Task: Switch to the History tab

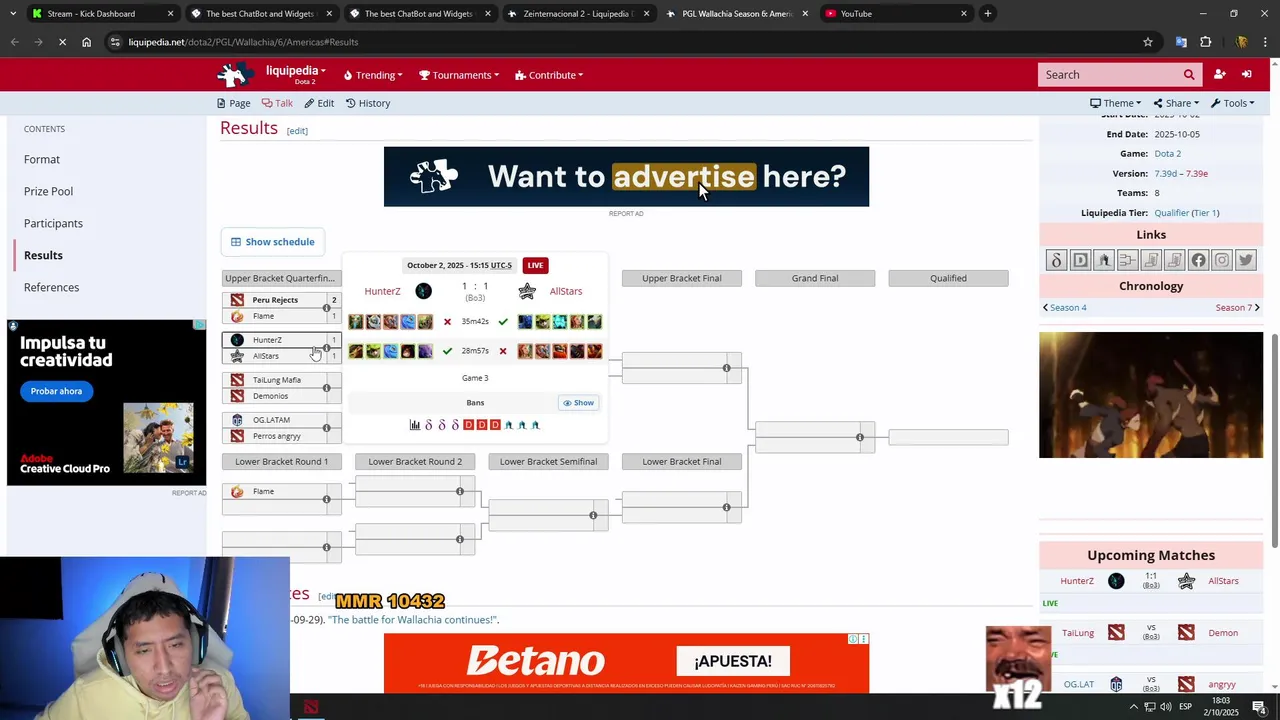Action: 368,103
